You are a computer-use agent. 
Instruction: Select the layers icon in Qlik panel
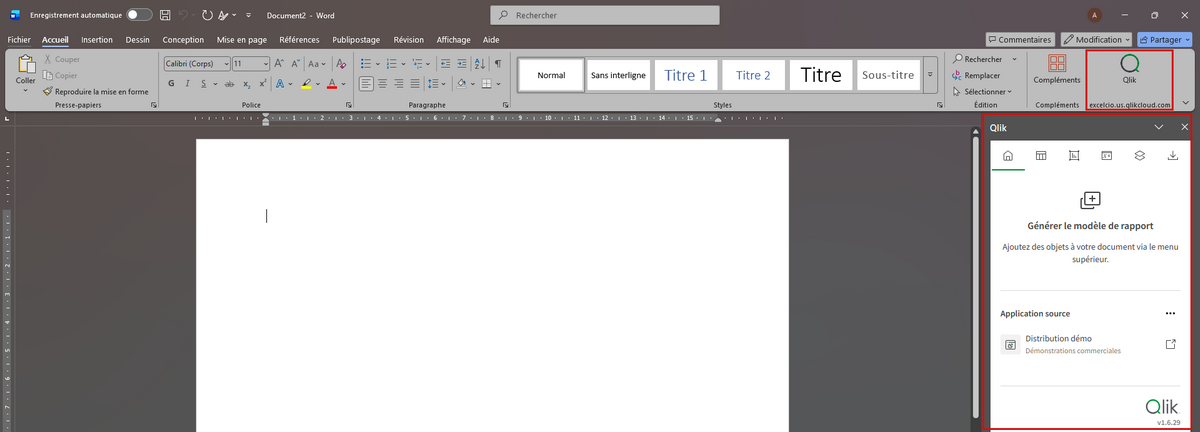(x=1139, y=155)
